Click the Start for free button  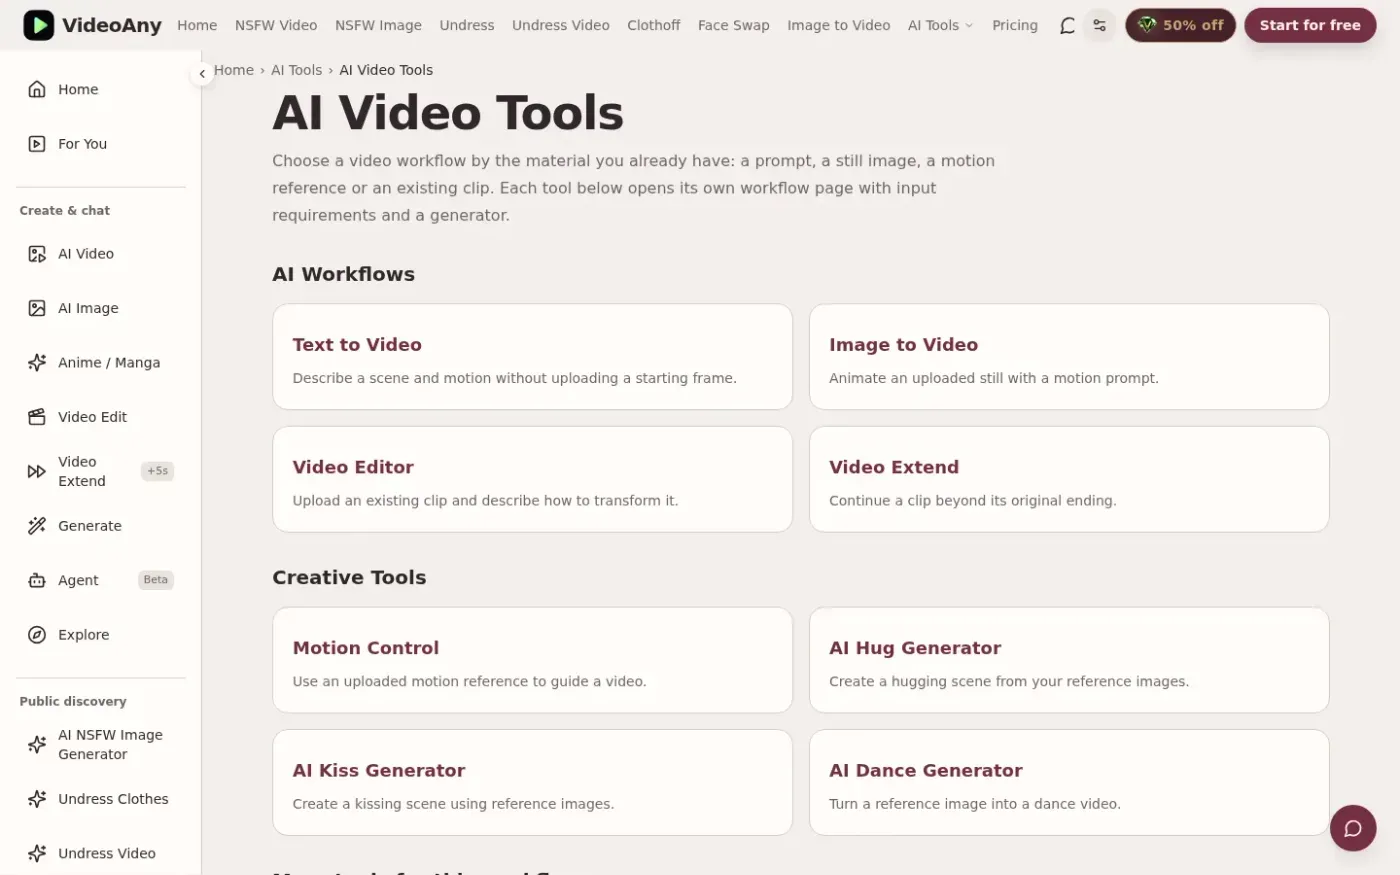[x=1310, y=25]
